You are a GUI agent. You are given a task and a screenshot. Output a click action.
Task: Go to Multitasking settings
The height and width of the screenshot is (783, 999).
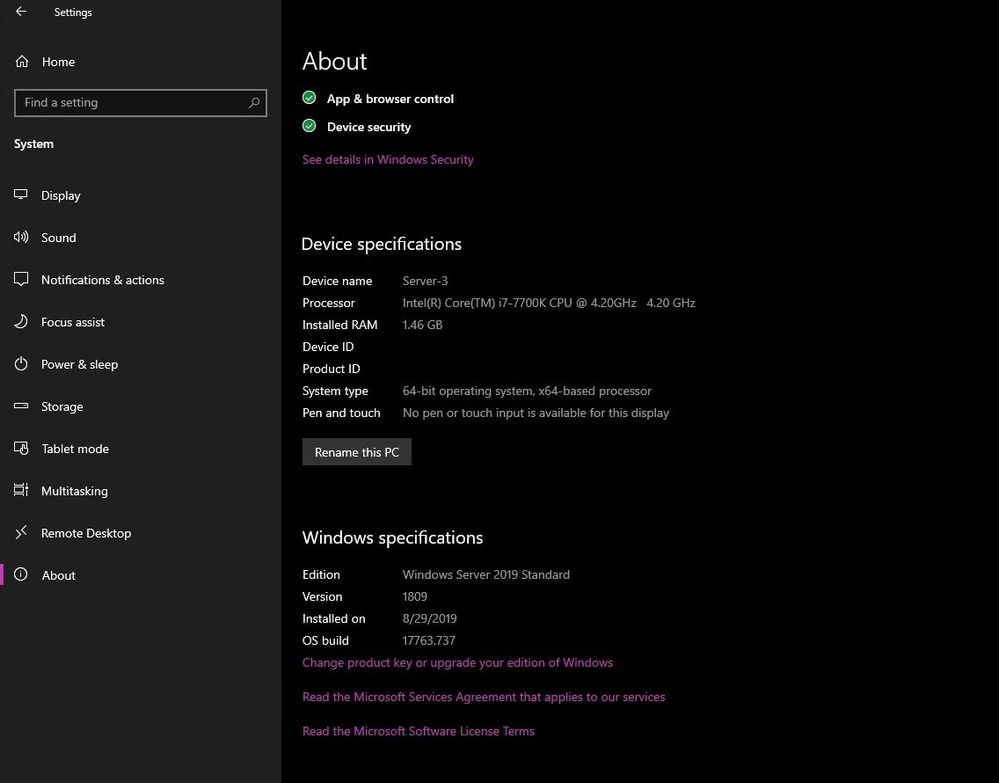[x=74, y=491]
